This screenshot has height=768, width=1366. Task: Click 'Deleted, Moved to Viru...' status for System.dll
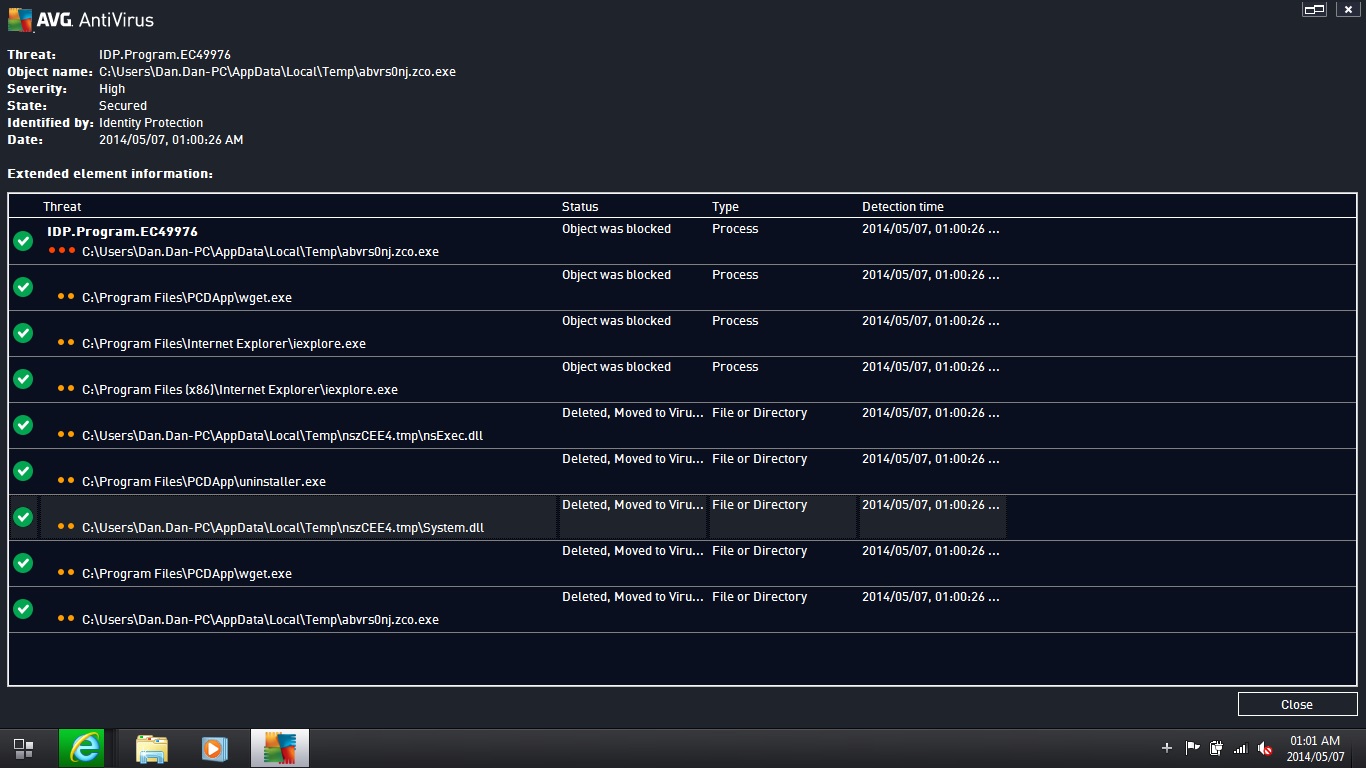[x=633, y=505]
